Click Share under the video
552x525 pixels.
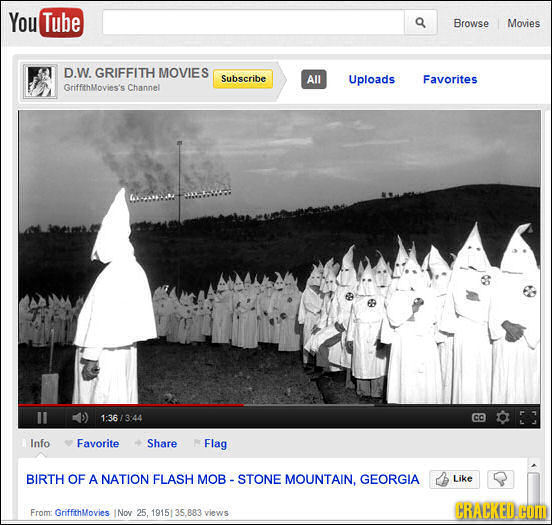[162, 443]
